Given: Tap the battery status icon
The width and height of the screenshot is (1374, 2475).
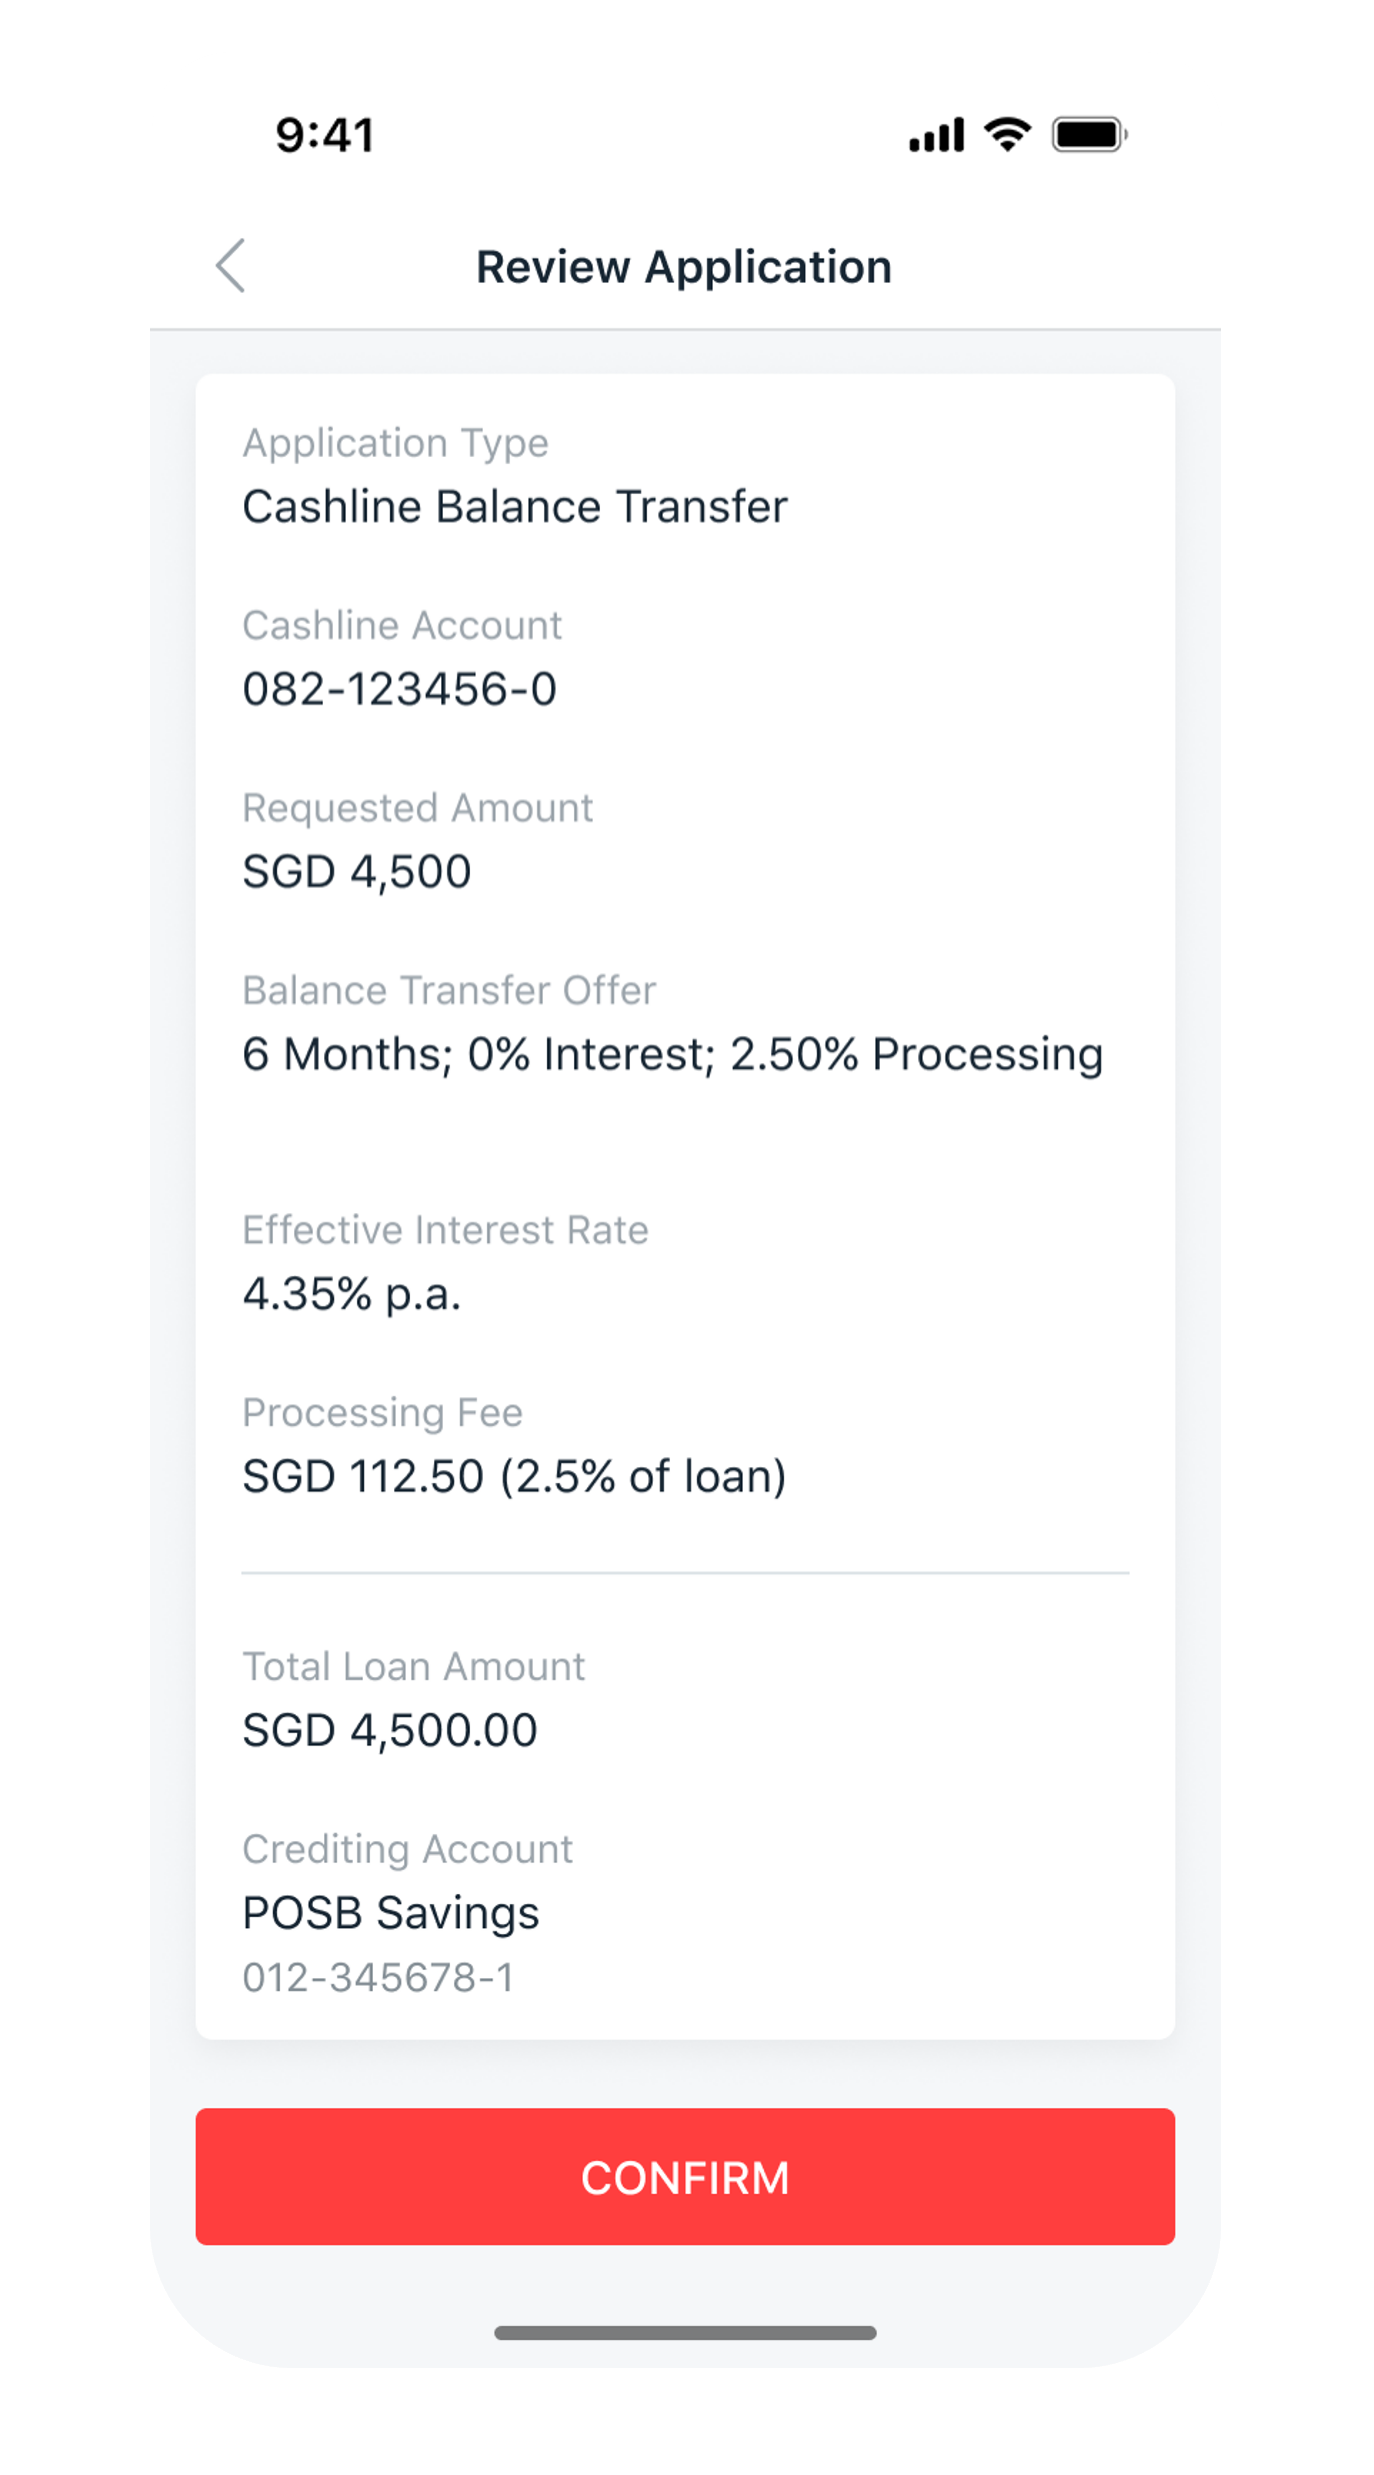Looking at the screenshot, I should click(x=1089, y=135).
